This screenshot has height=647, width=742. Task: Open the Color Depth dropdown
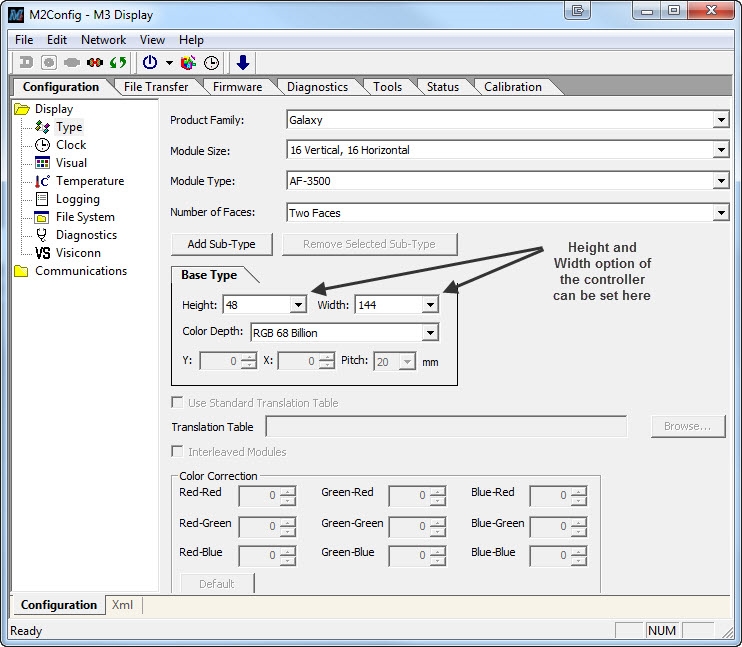pyautogui.click(x=430, y=333)
